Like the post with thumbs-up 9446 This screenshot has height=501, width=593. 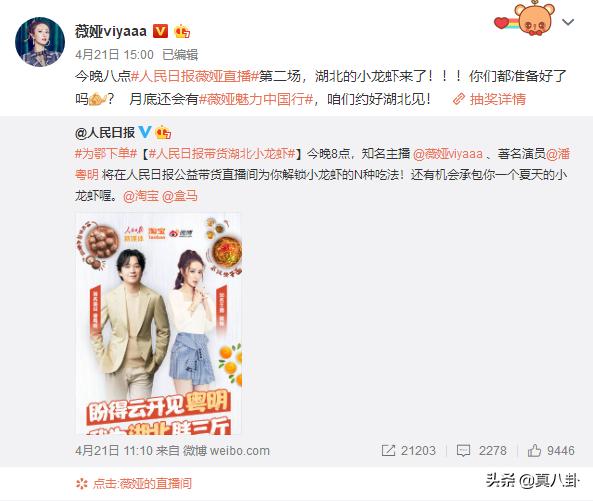pos(534,450)
